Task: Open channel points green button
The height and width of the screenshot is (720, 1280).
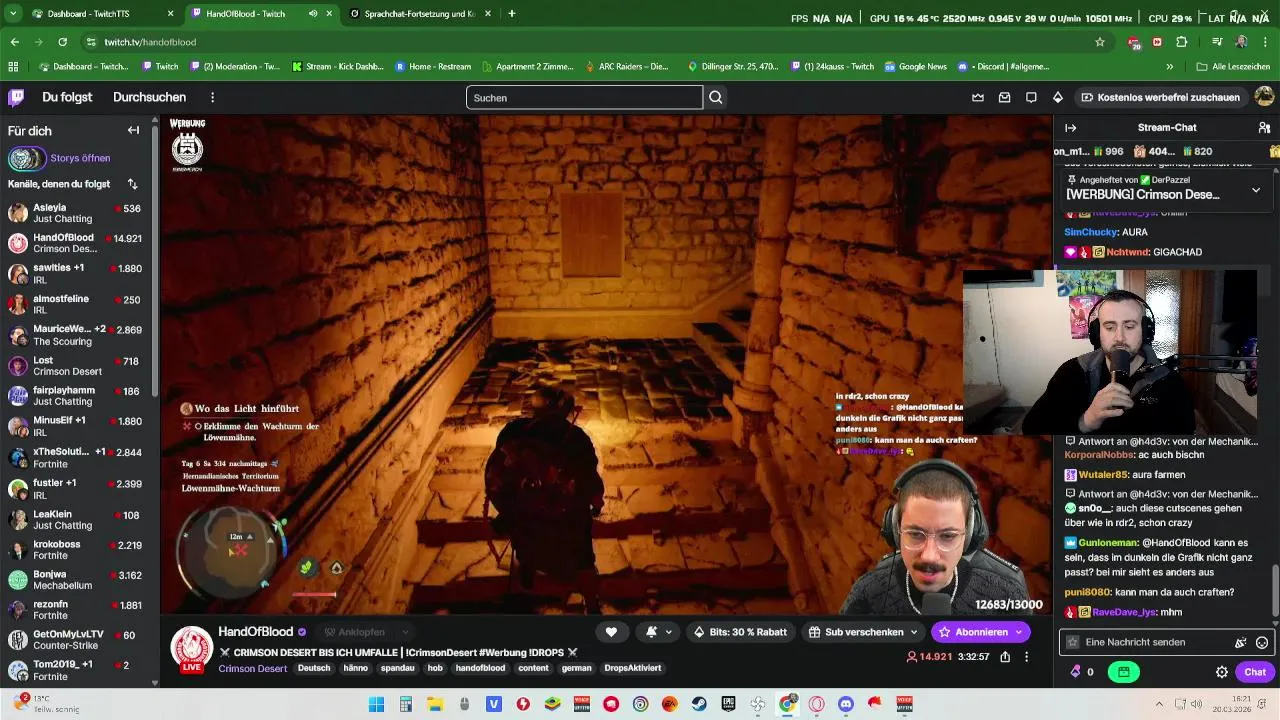Action: 1124,672
